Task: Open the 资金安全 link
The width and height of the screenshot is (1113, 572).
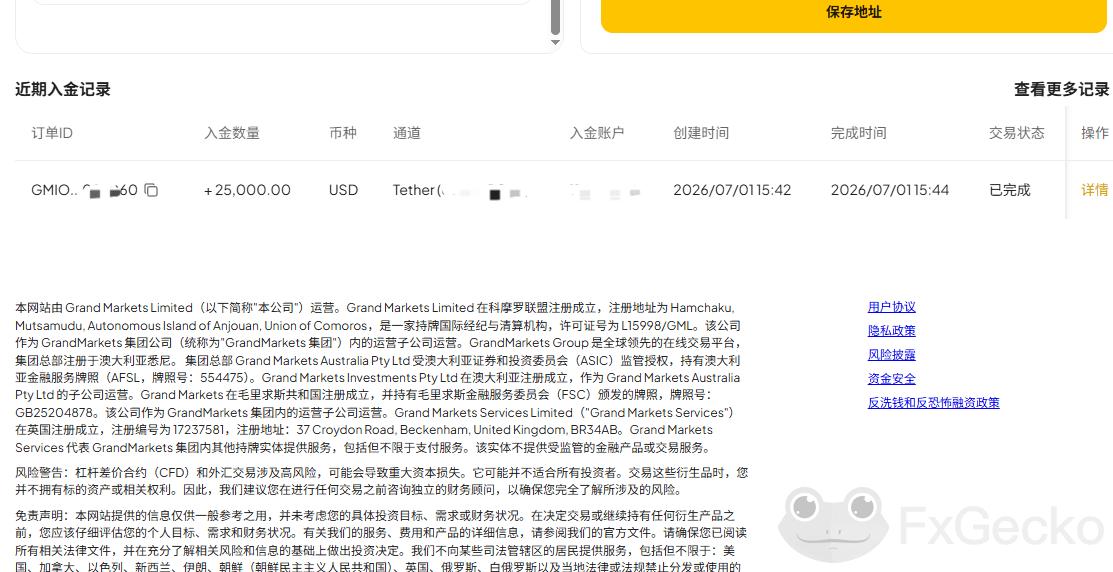Action: click(x=892, y=379)
